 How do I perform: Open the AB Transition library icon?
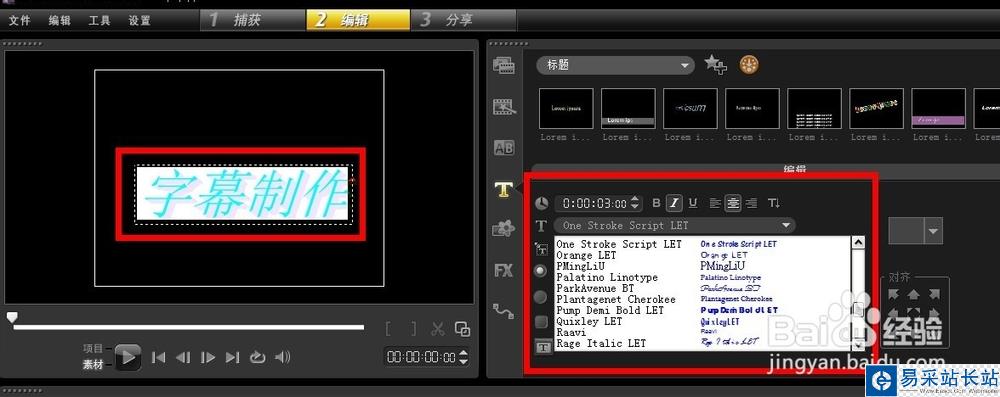point(504,148)
